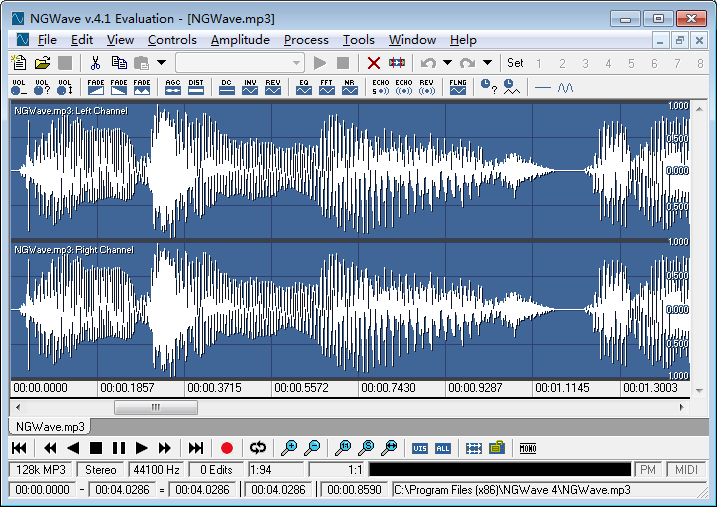Open the Redo history dropdown arrow
Image resolution: width=717 pixels, height=507 pixels.
[x=487, y=63]
